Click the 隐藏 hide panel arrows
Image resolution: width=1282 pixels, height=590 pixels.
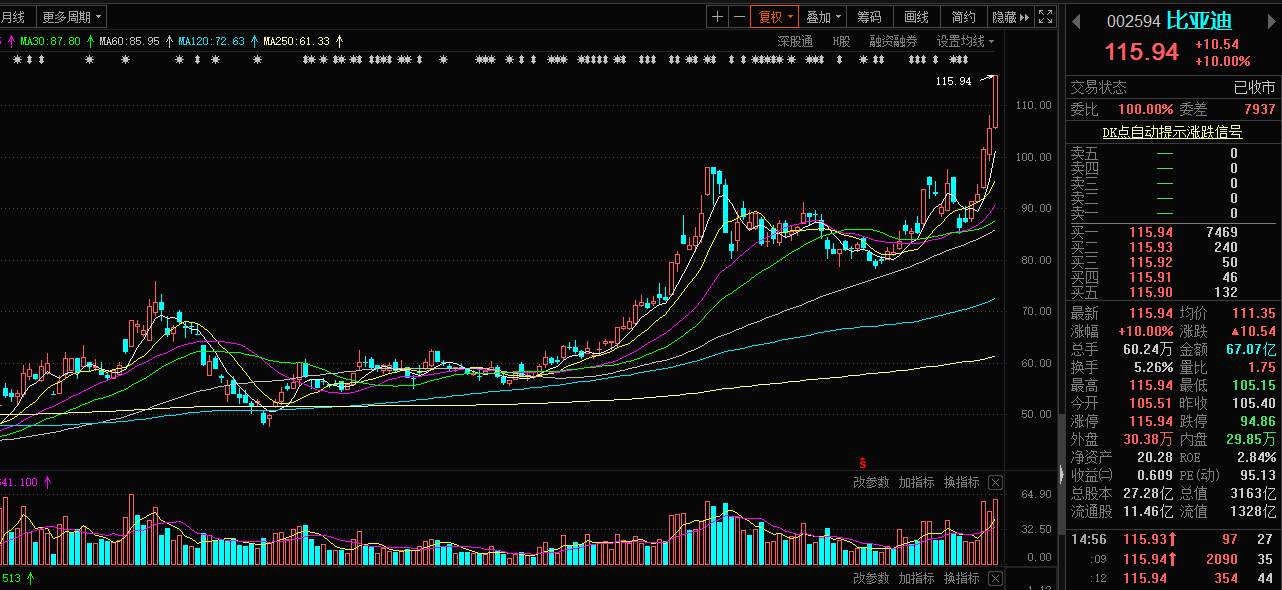pyautogui.click(x=1010, y=17)
